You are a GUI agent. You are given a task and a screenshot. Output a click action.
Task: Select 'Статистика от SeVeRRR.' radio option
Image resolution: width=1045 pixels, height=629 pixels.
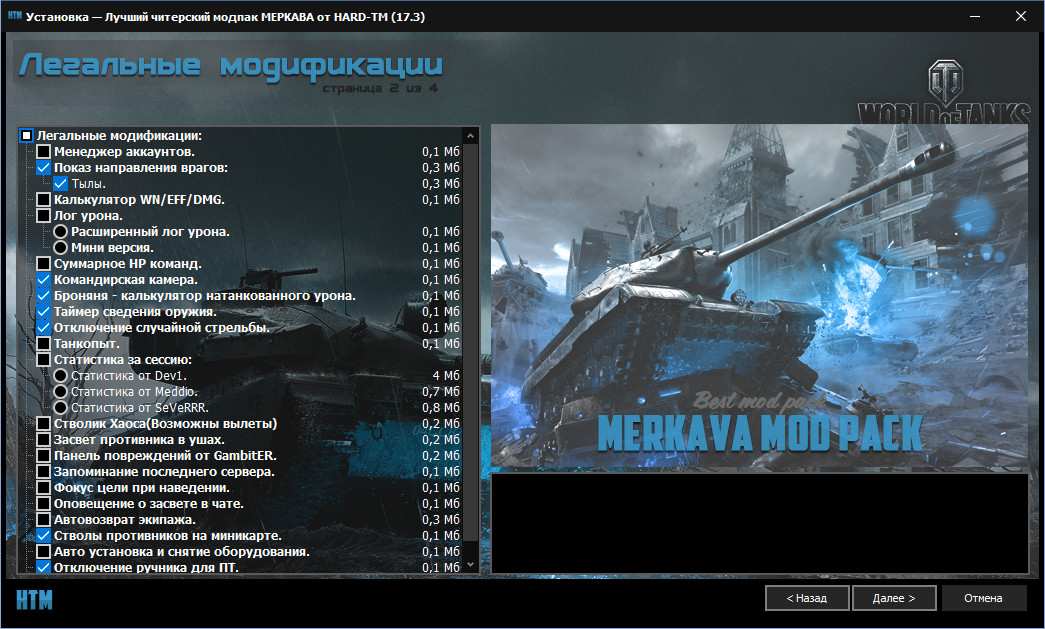[x=61, y=408]
